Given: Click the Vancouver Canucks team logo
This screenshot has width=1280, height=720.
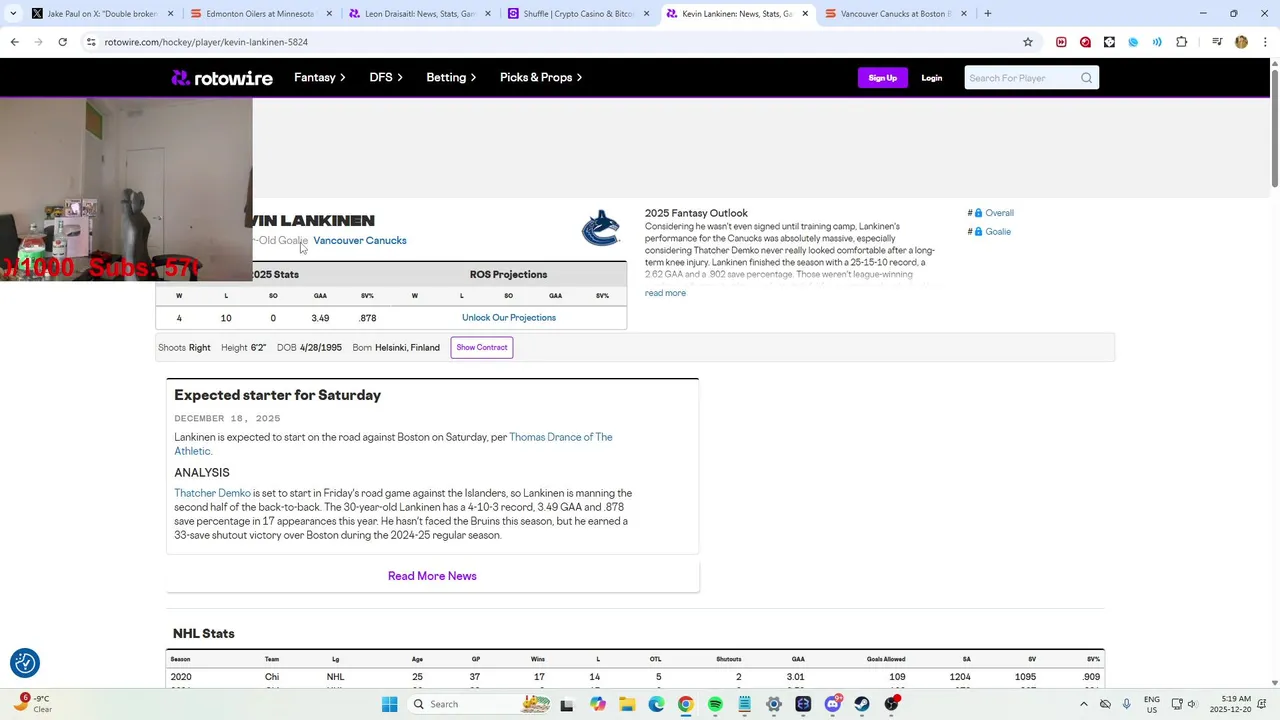Looking at the screenshot, I should [x=601, y=229].
